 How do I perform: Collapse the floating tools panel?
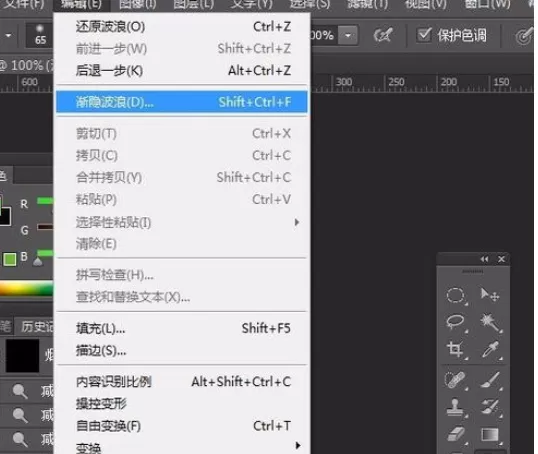[484, 259]
